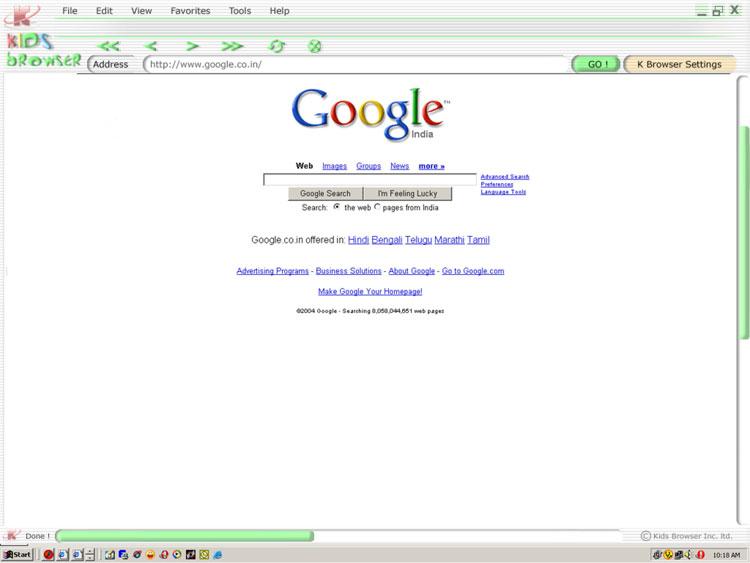Click the 'Done !' status text
The height and width of the screenshot is (563, 750).
[x=37, y=536]
